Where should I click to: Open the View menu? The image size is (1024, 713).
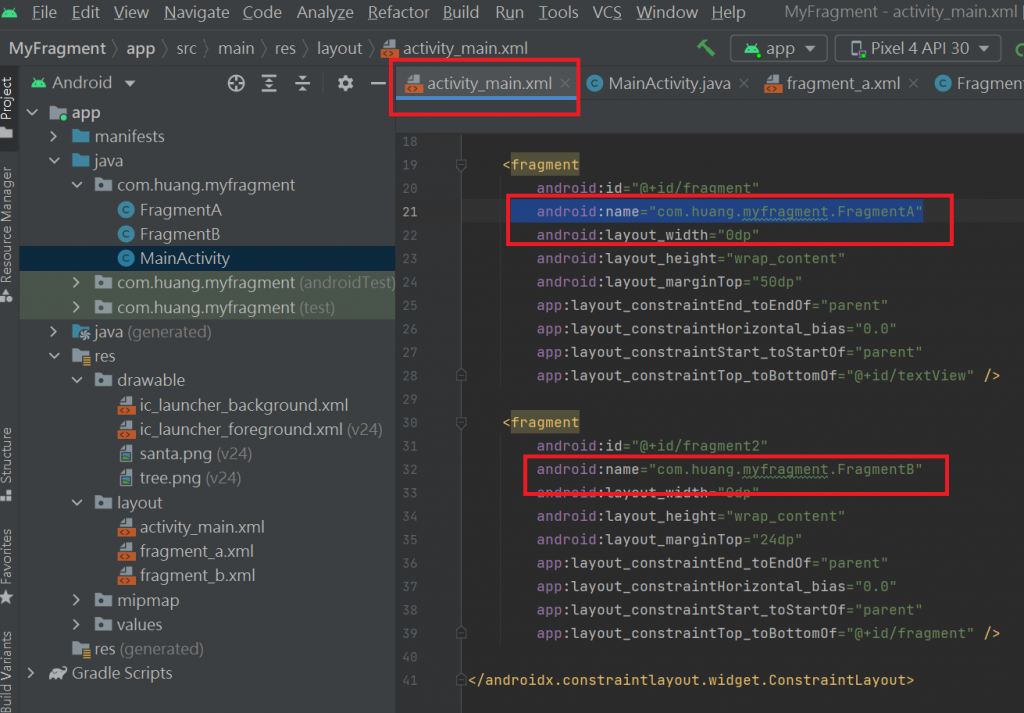[131, 12]
